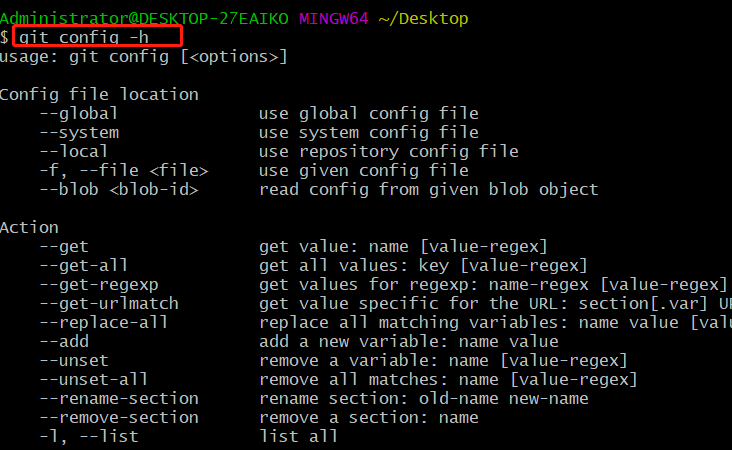Viewport: 732px width, 450px height.
Task: Click the '--get-urlmatch' option
Action: 109,303
